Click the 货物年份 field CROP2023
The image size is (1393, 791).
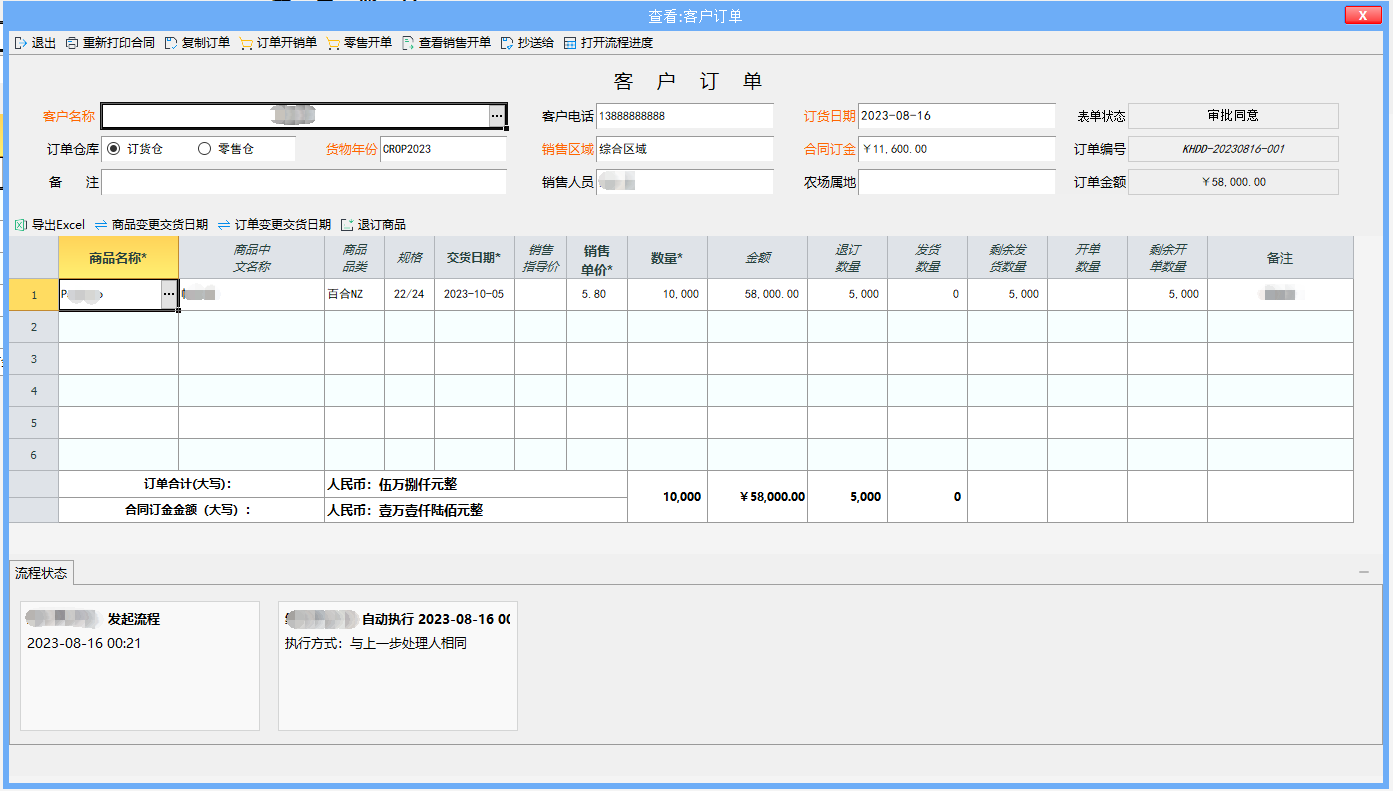(443, 149)
